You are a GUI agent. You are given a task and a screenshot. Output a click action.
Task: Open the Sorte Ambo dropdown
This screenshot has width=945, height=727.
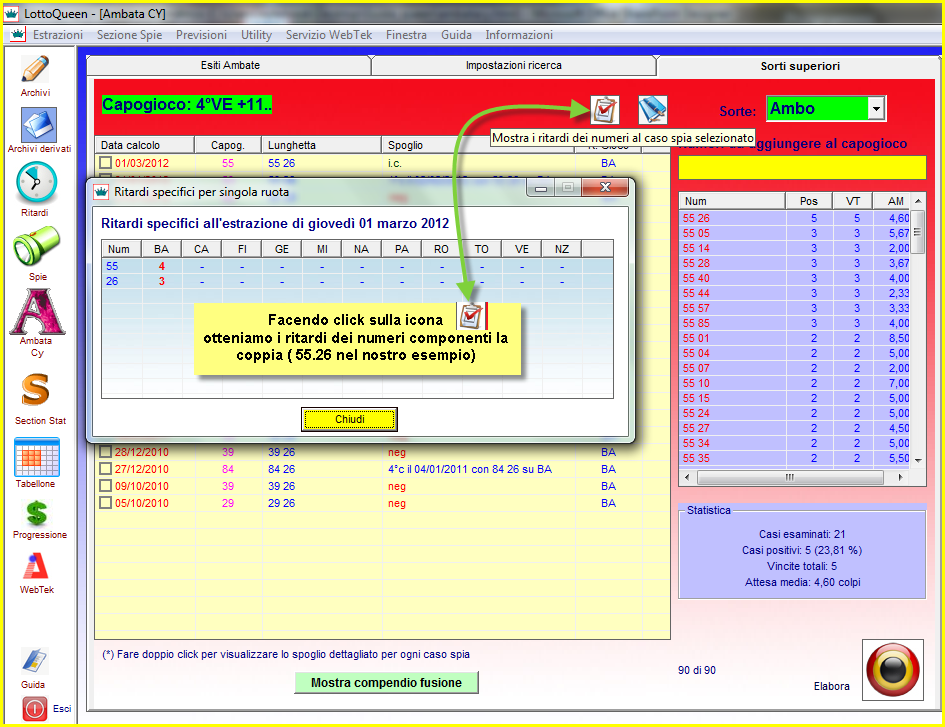[x=876, y=109]
